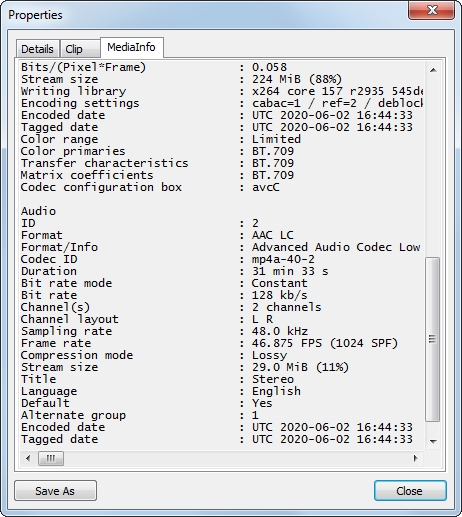Click the 'Channel layout' label
The height and width of the screenshot is (517, 462).
[70, 319]
